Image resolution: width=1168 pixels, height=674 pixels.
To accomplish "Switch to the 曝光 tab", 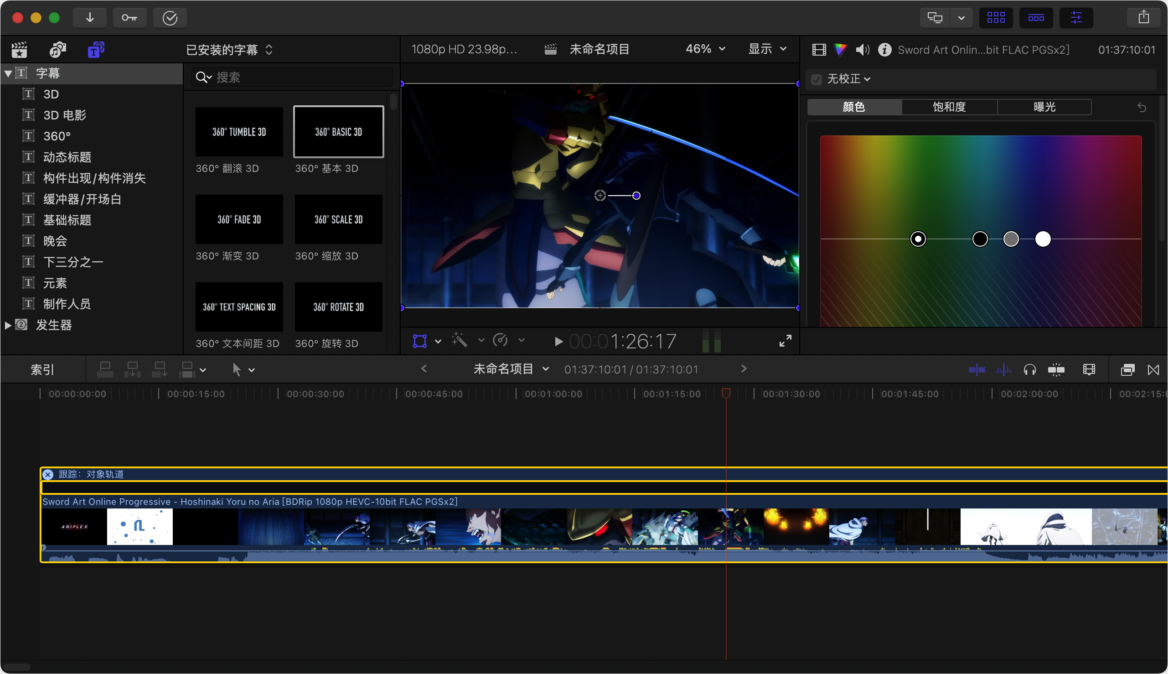I will pyautogui.click(x=1044, y=107).
